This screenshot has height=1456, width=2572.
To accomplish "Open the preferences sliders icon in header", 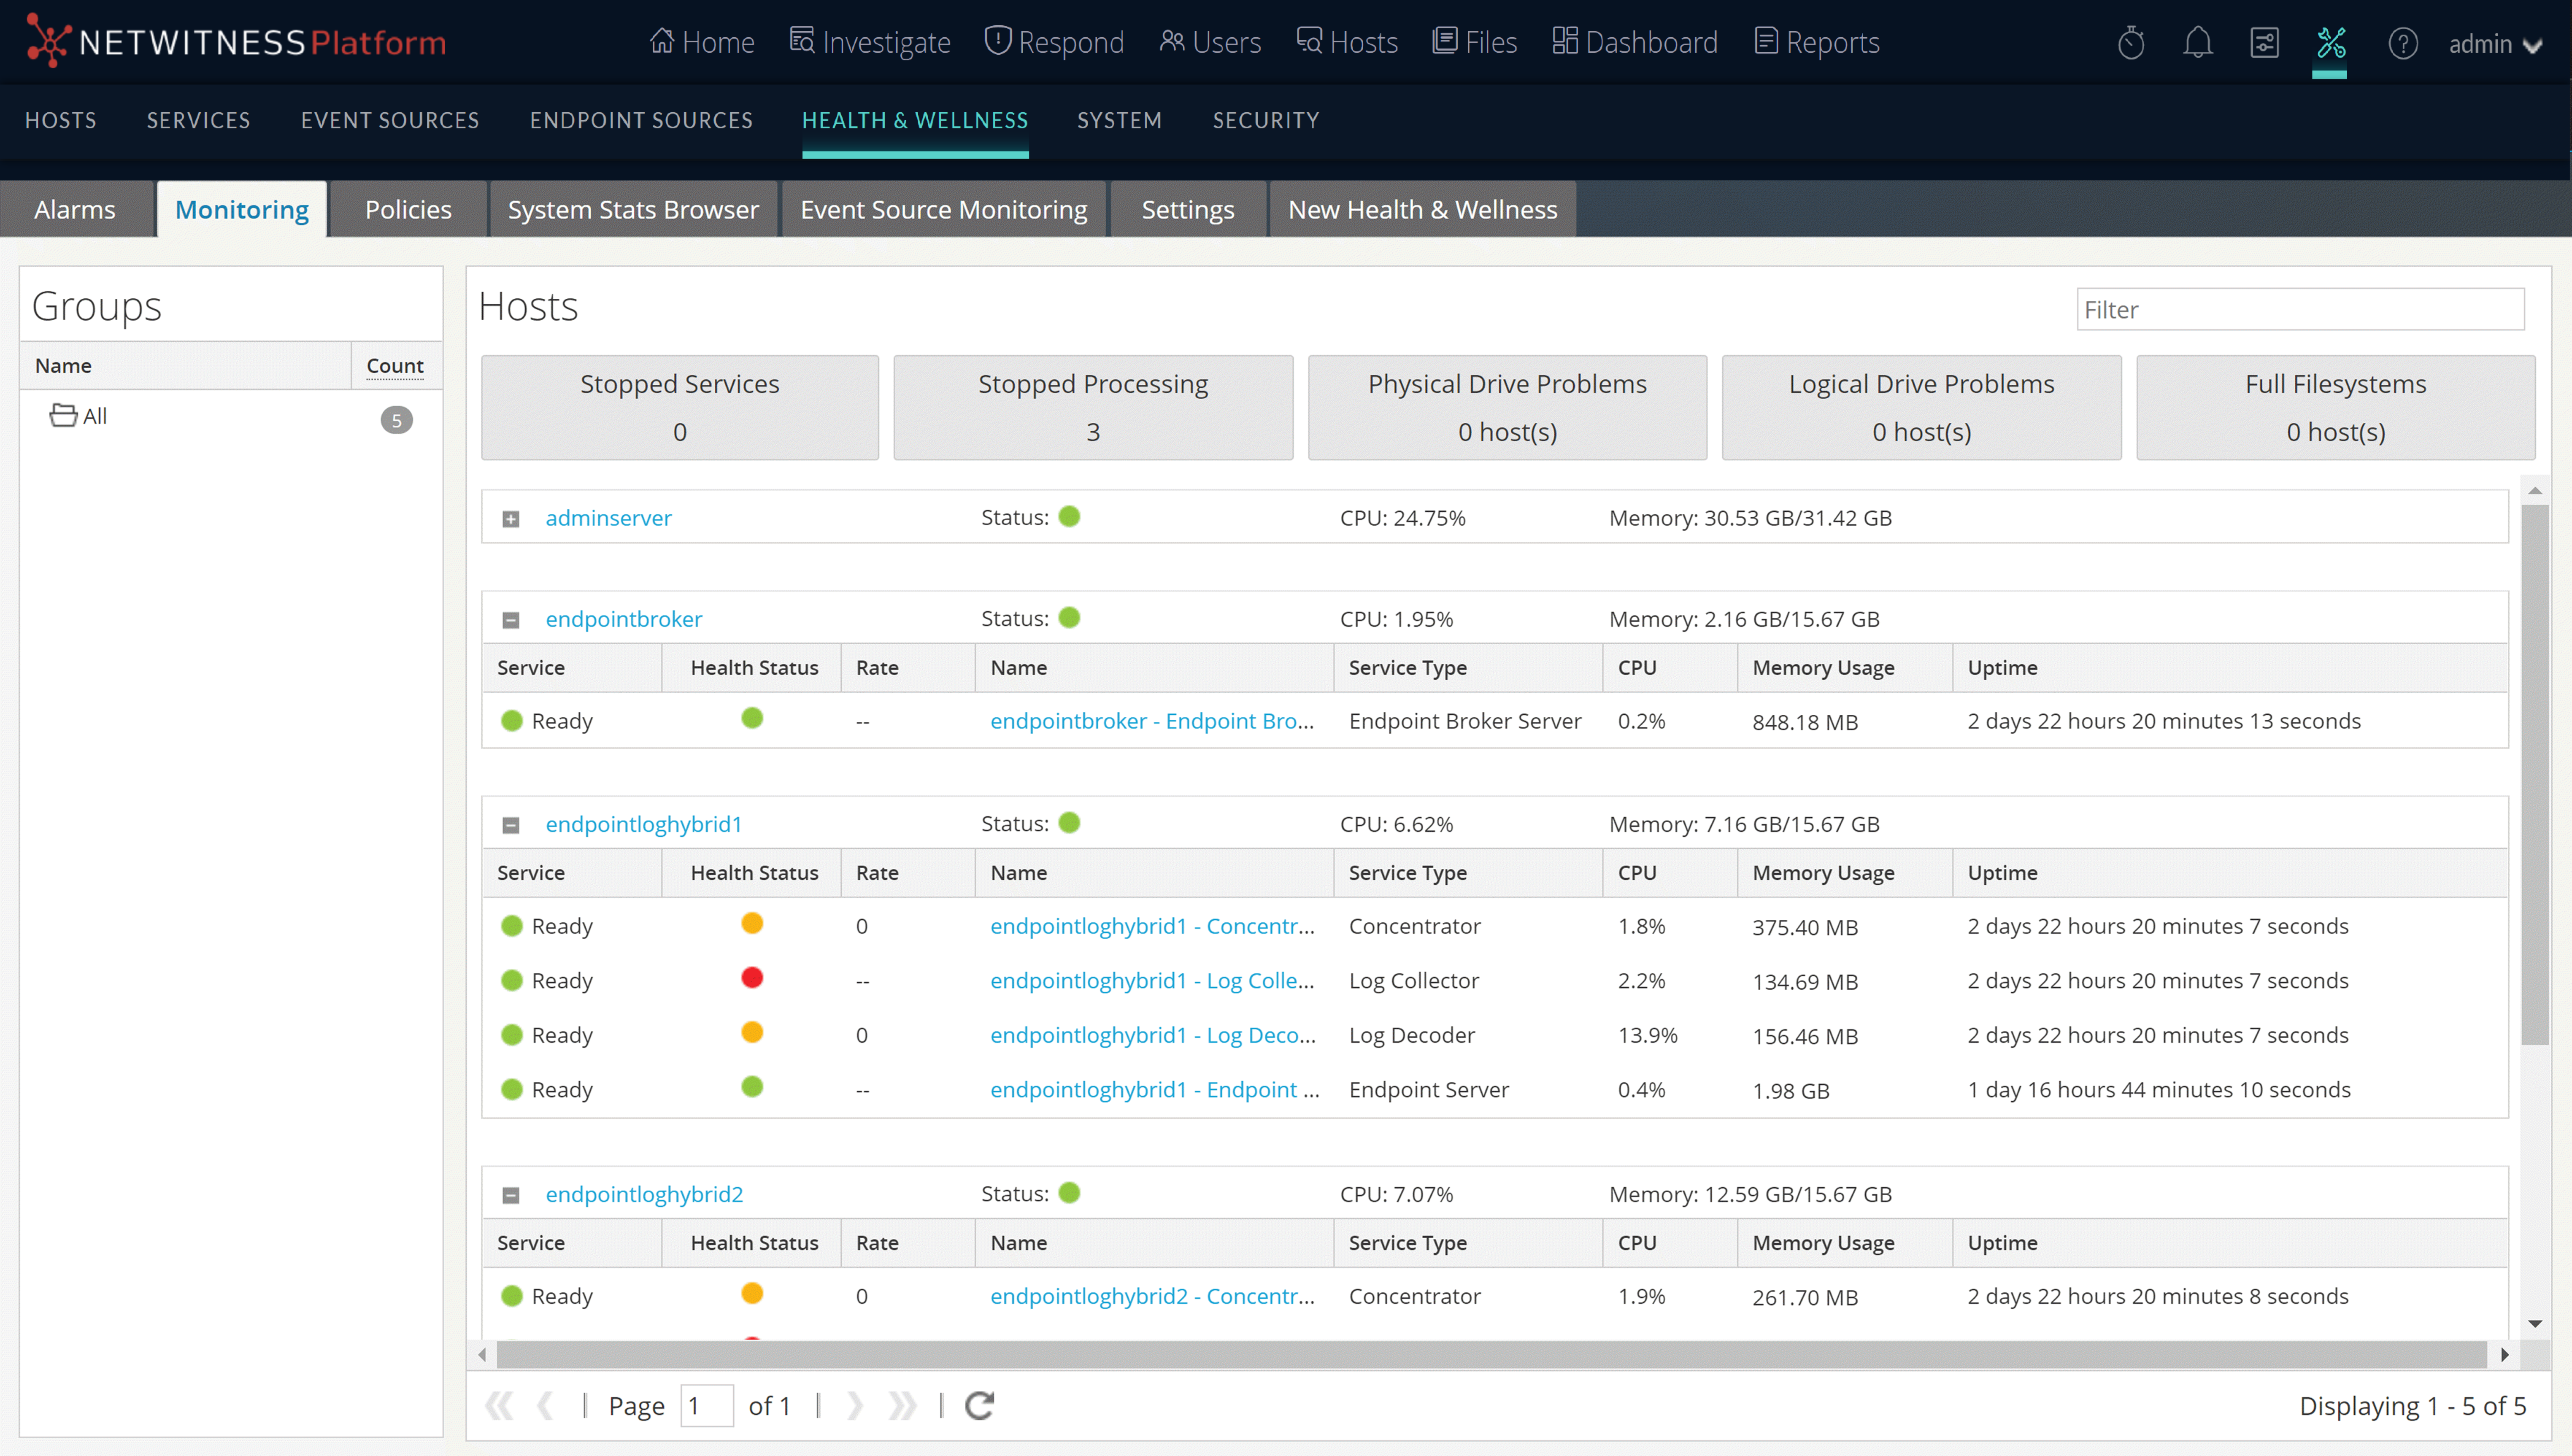I will 2264,43.
